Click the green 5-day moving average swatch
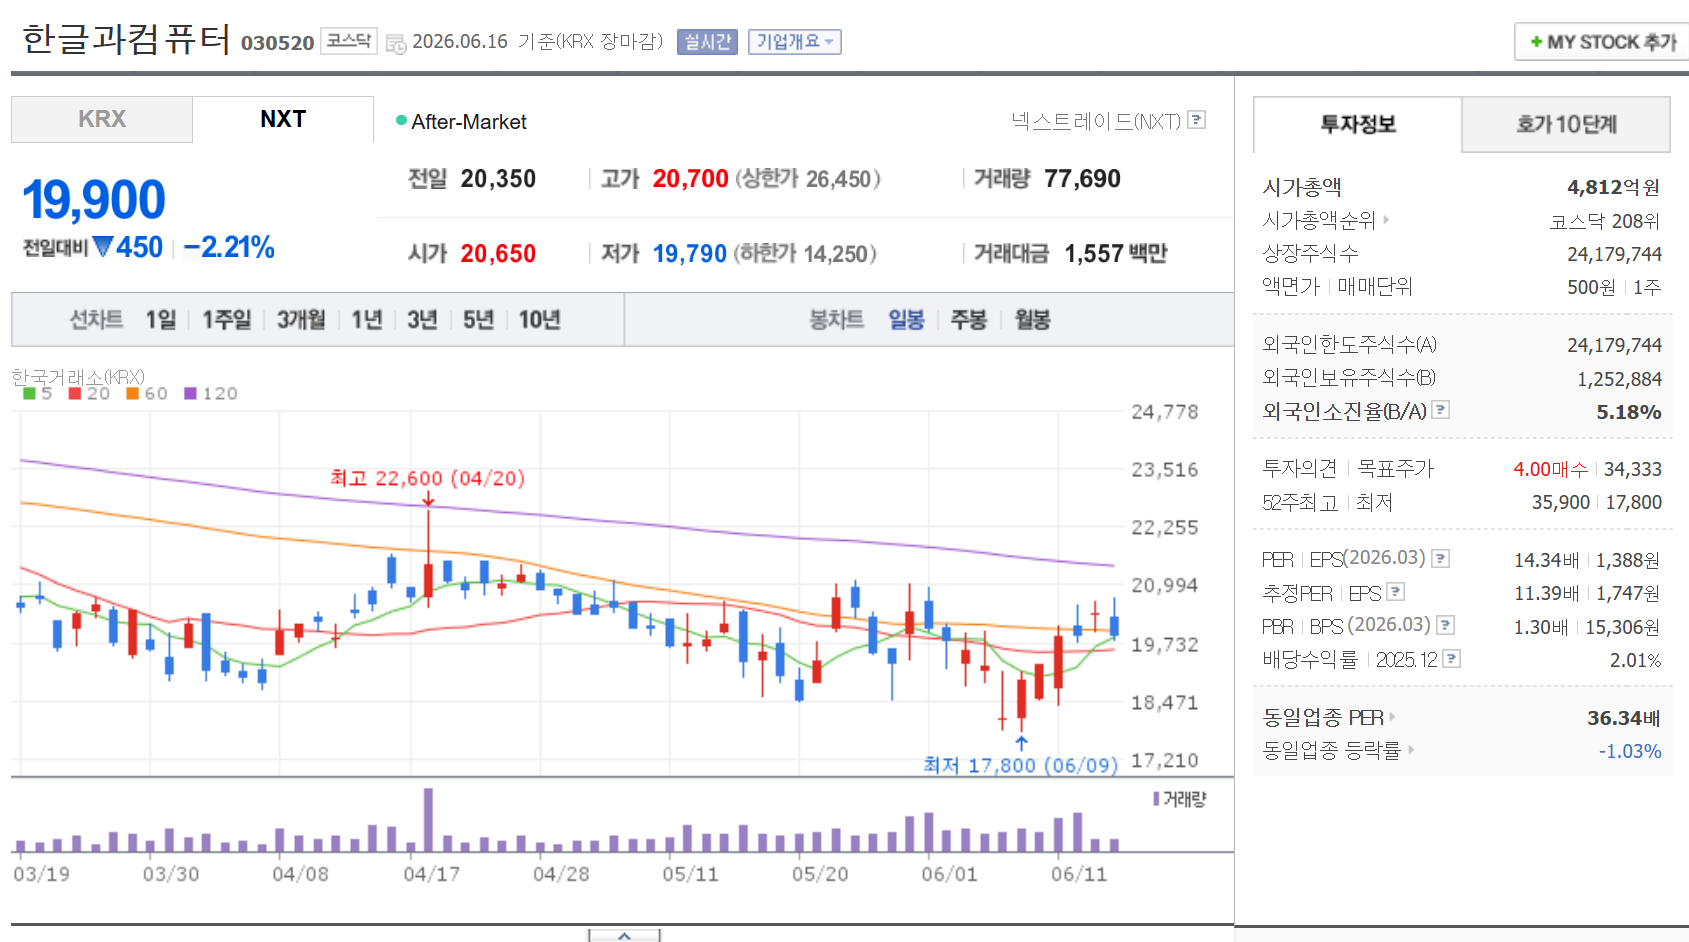Screen dimensions: 1689x942 tap(29, 394)
